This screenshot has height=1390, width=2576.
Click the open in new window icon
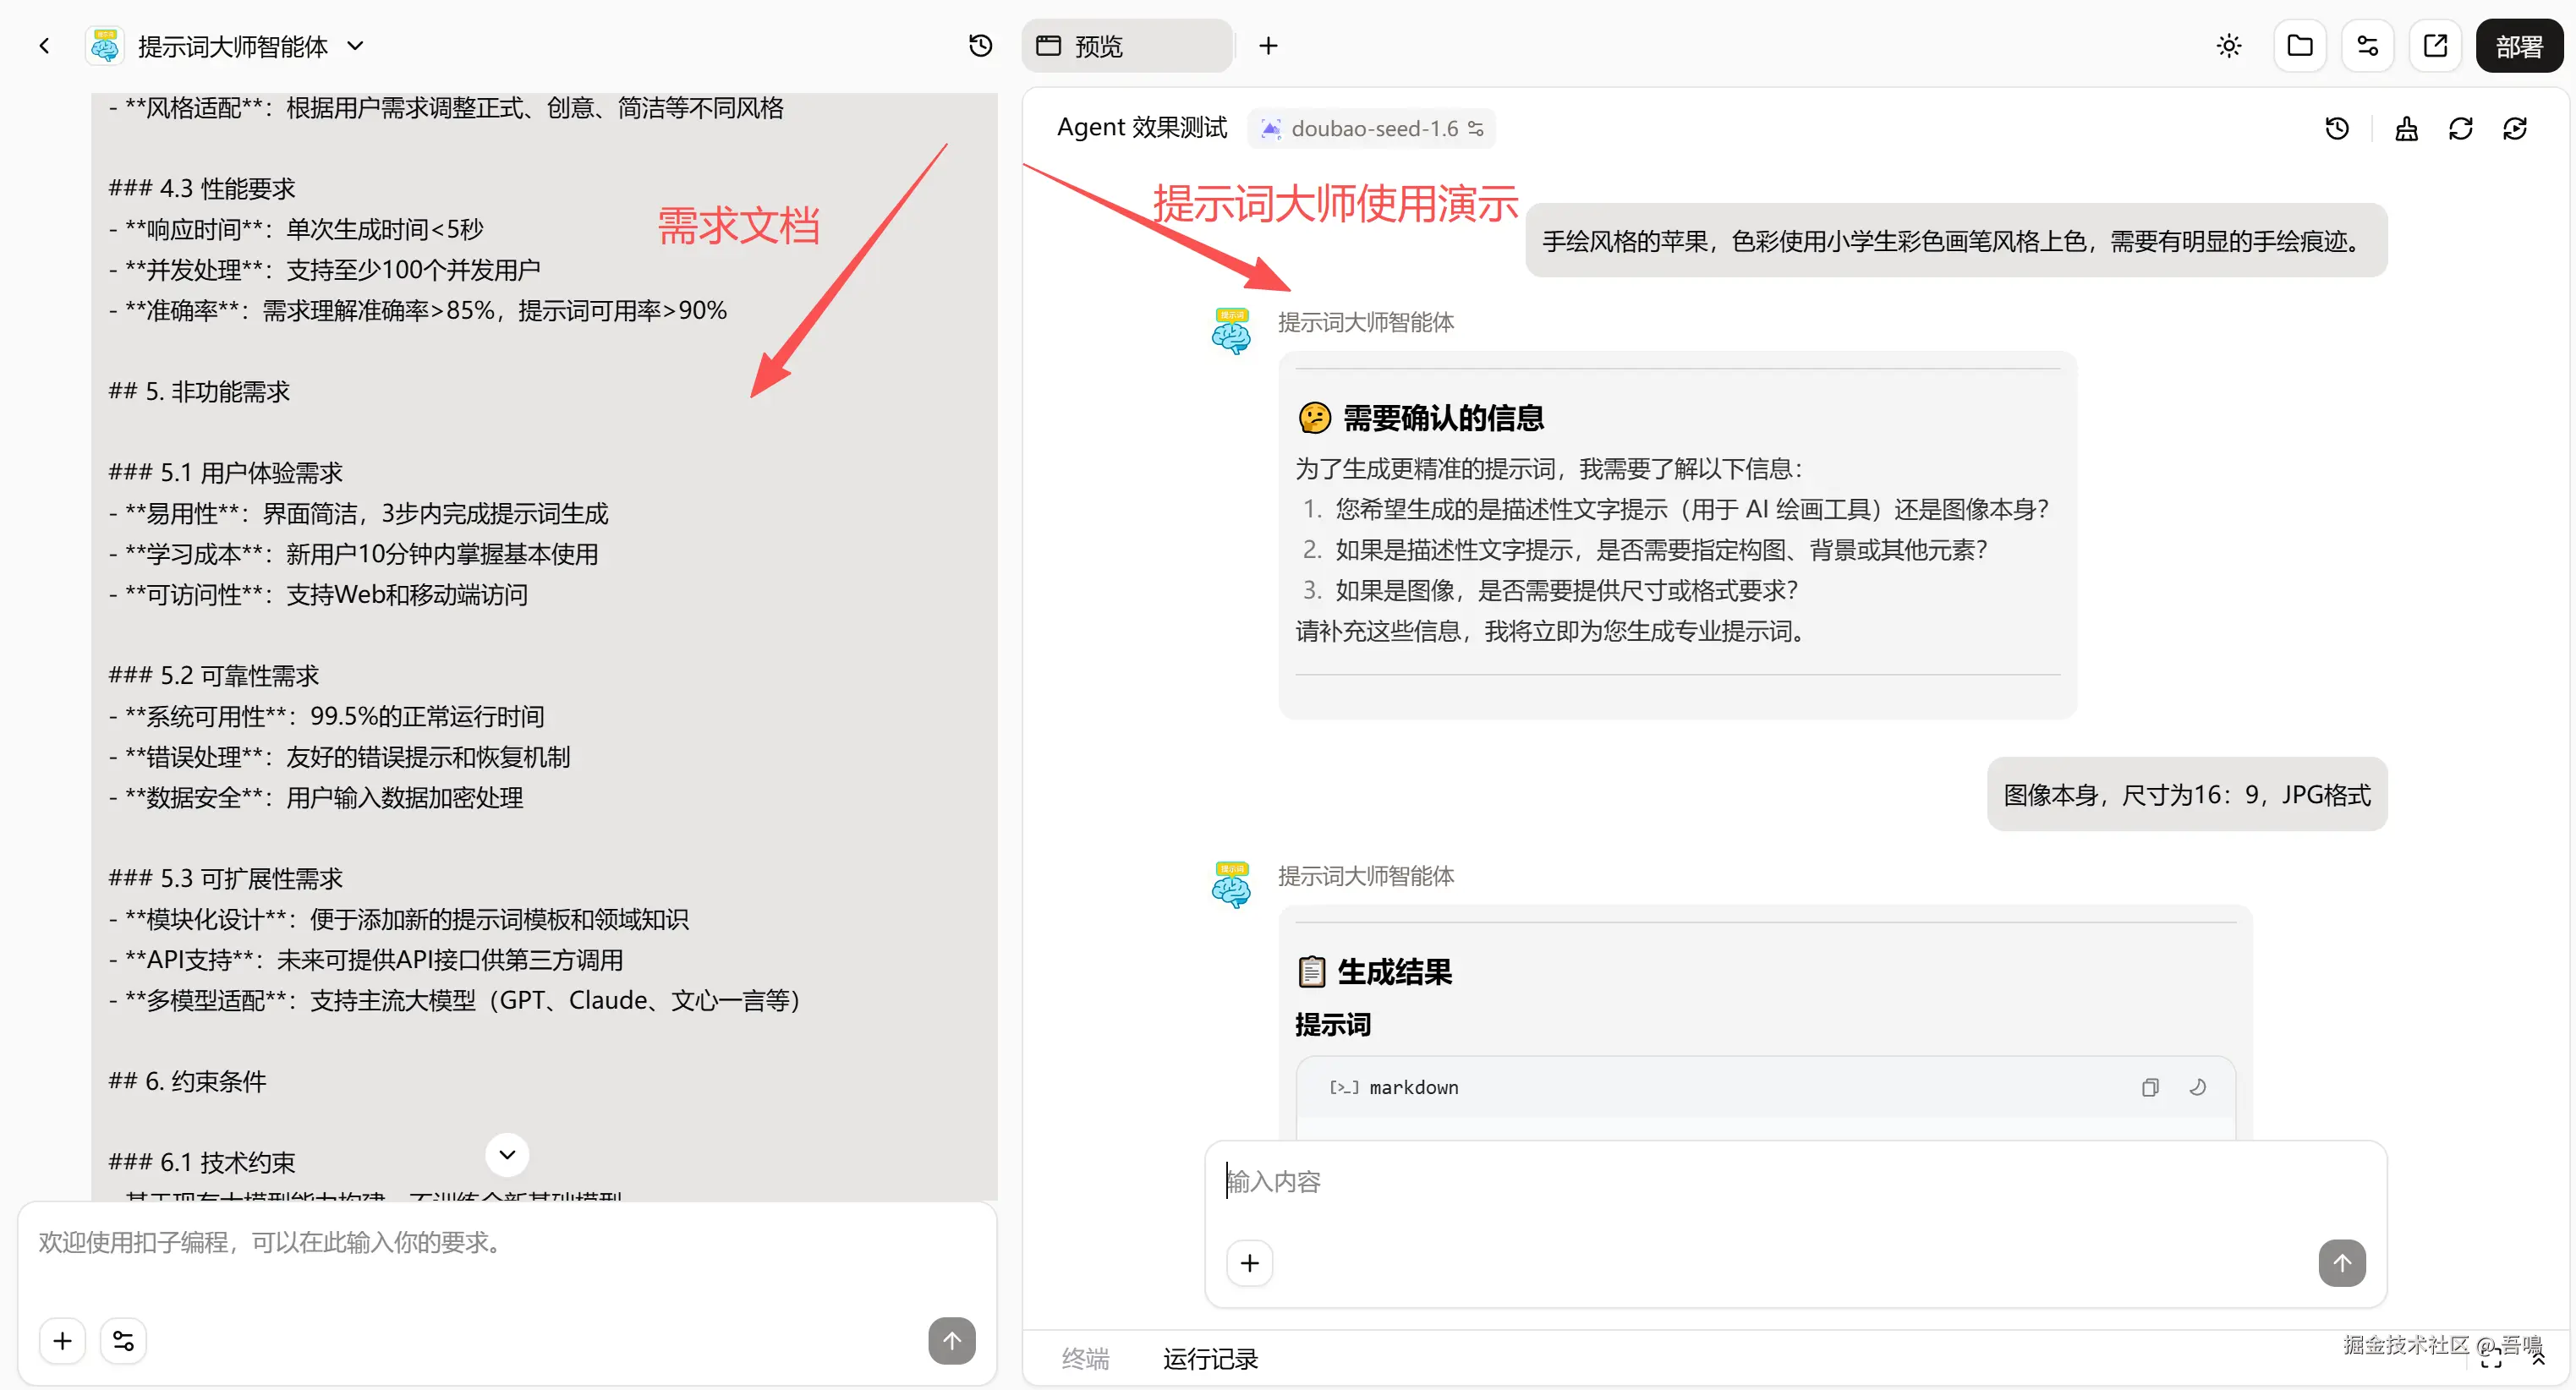2435,46
